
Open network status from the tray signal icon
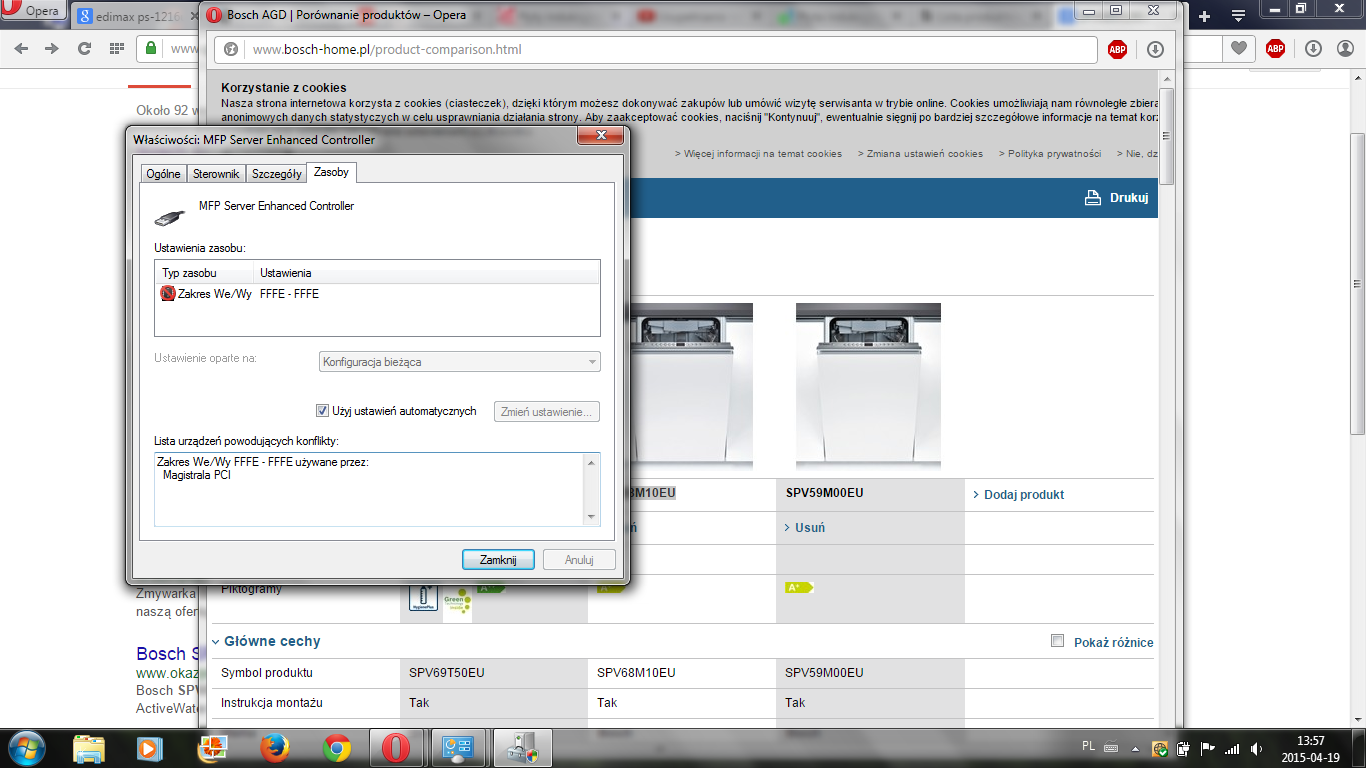tap(1231, 748)
